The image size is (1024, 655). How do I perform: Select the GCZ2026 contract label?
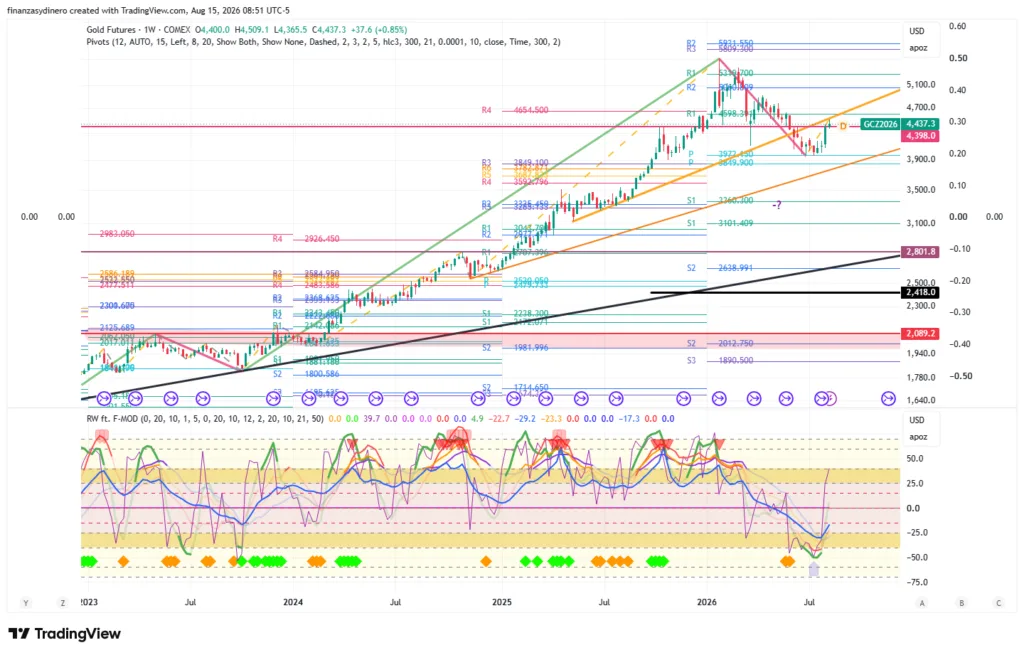coord(880,124)
